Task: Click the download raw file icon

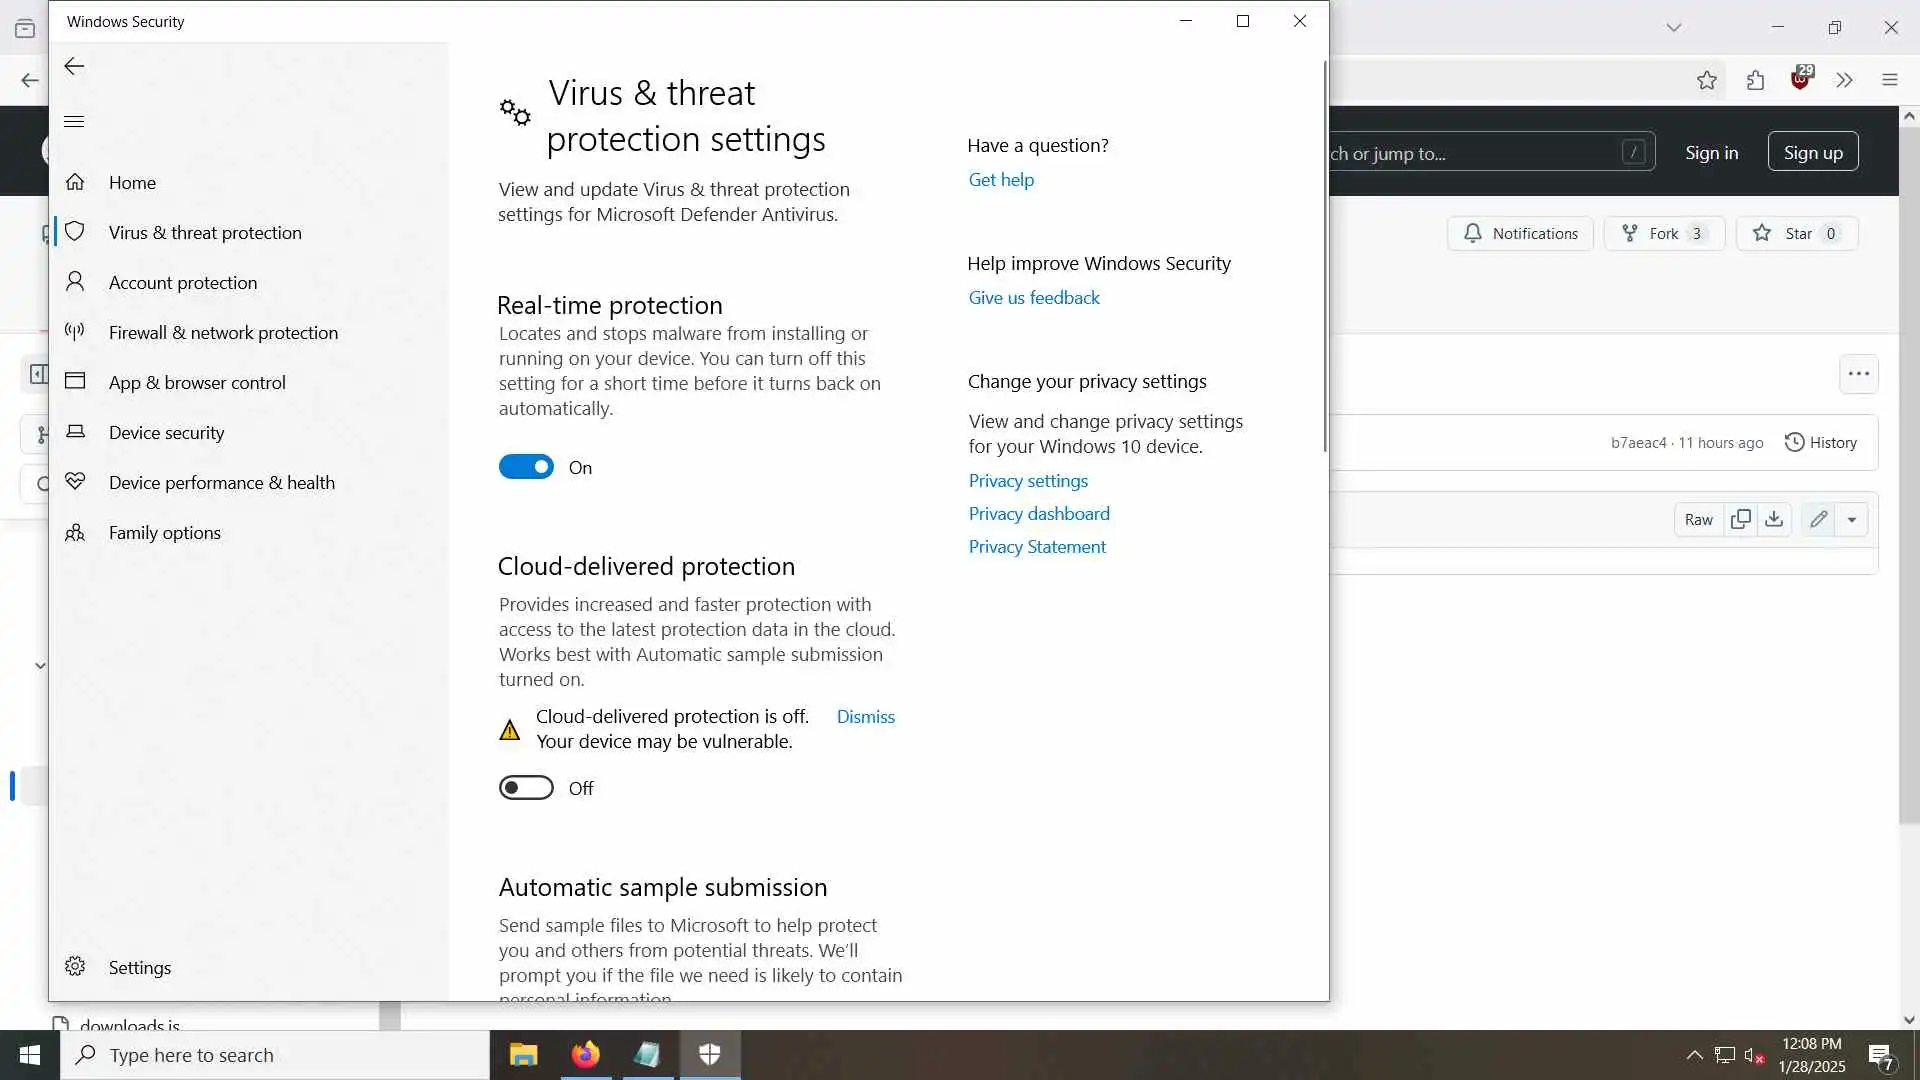Action: [1774, 519]
